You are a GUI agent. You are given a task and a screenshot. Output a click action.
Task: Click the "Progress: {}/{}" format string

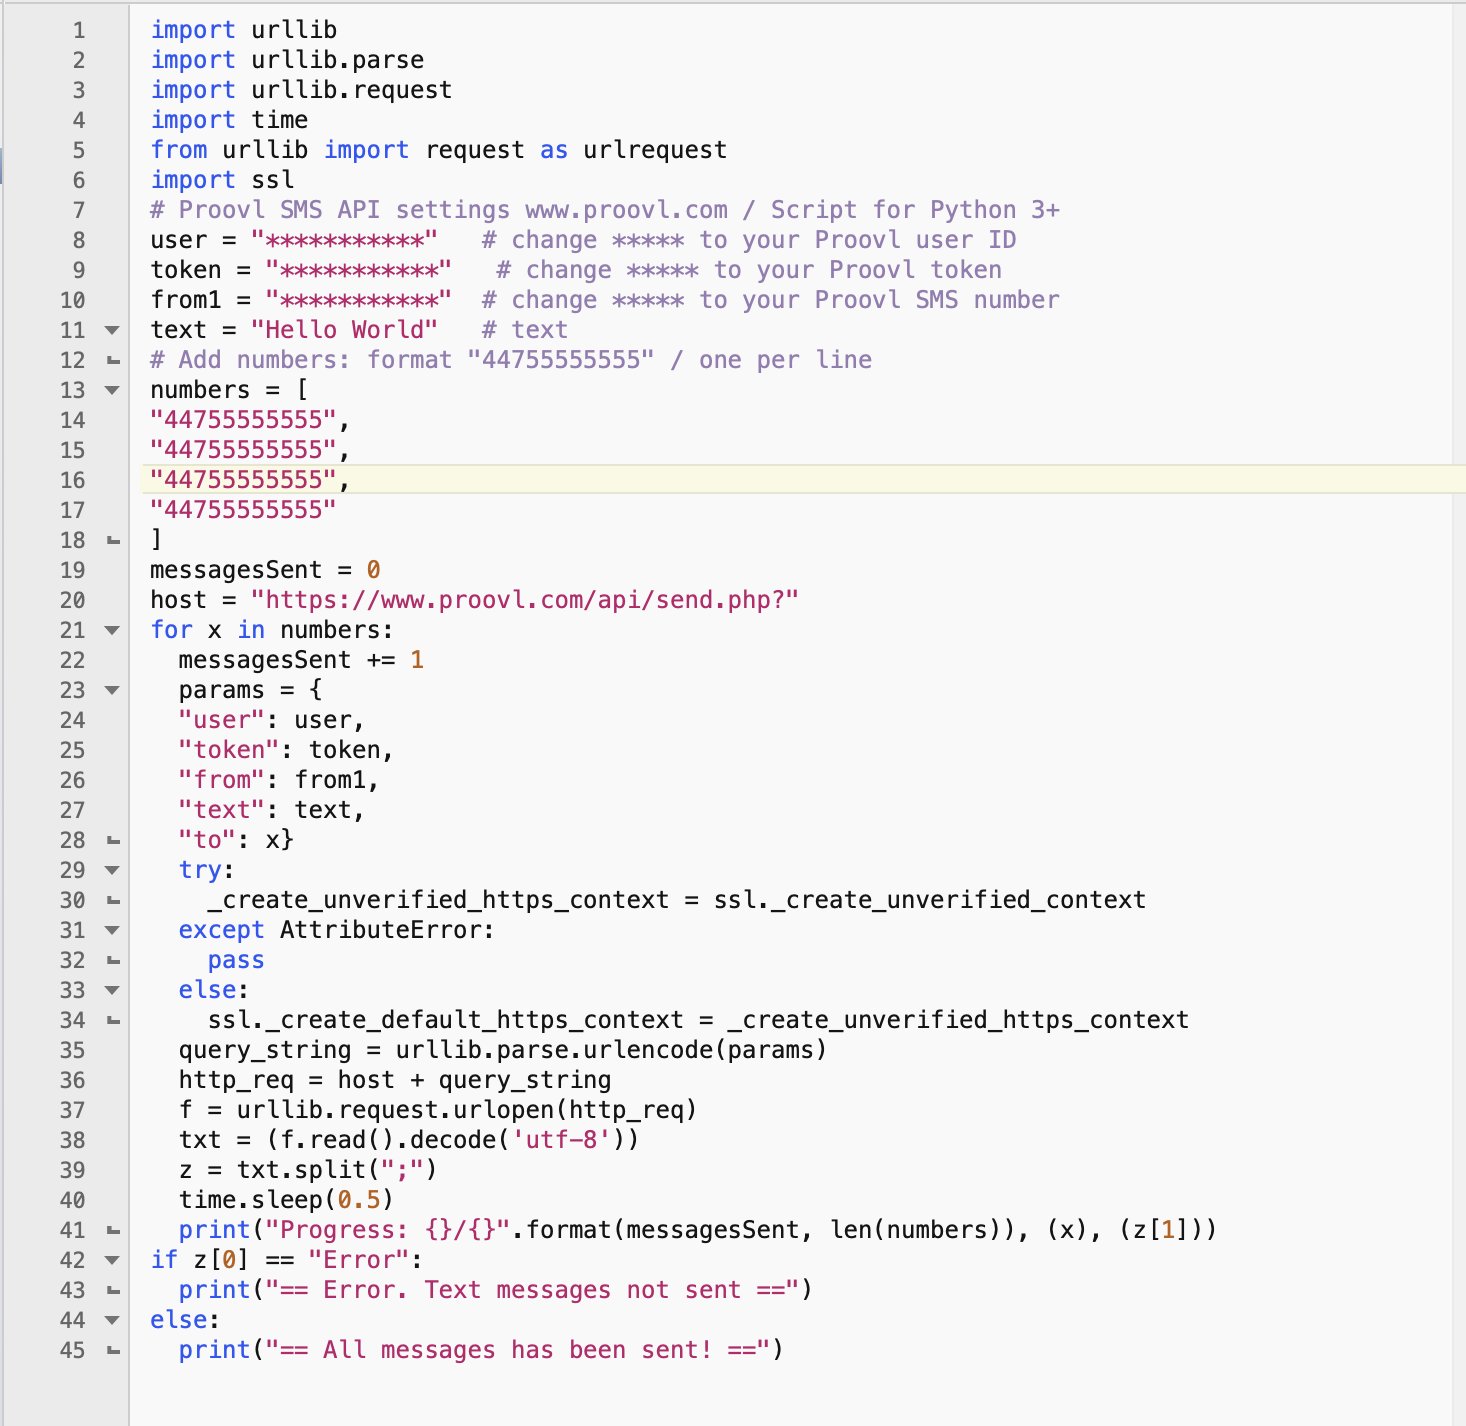[x=388, y=1230]
